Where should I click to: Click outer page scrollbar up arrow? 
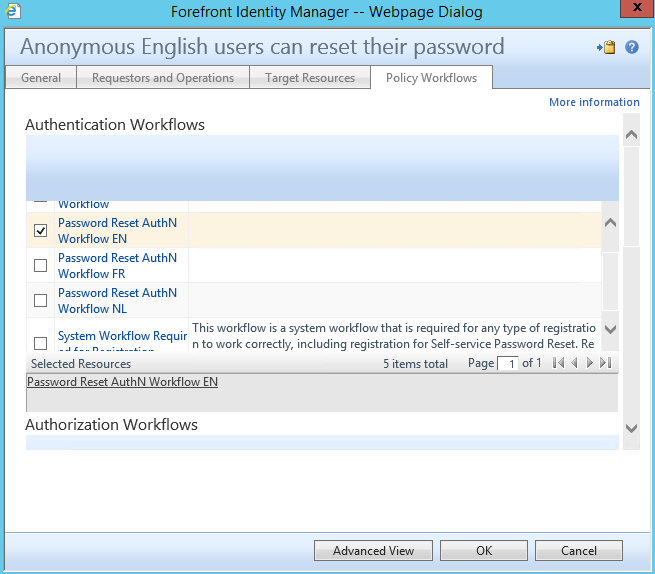631,135
